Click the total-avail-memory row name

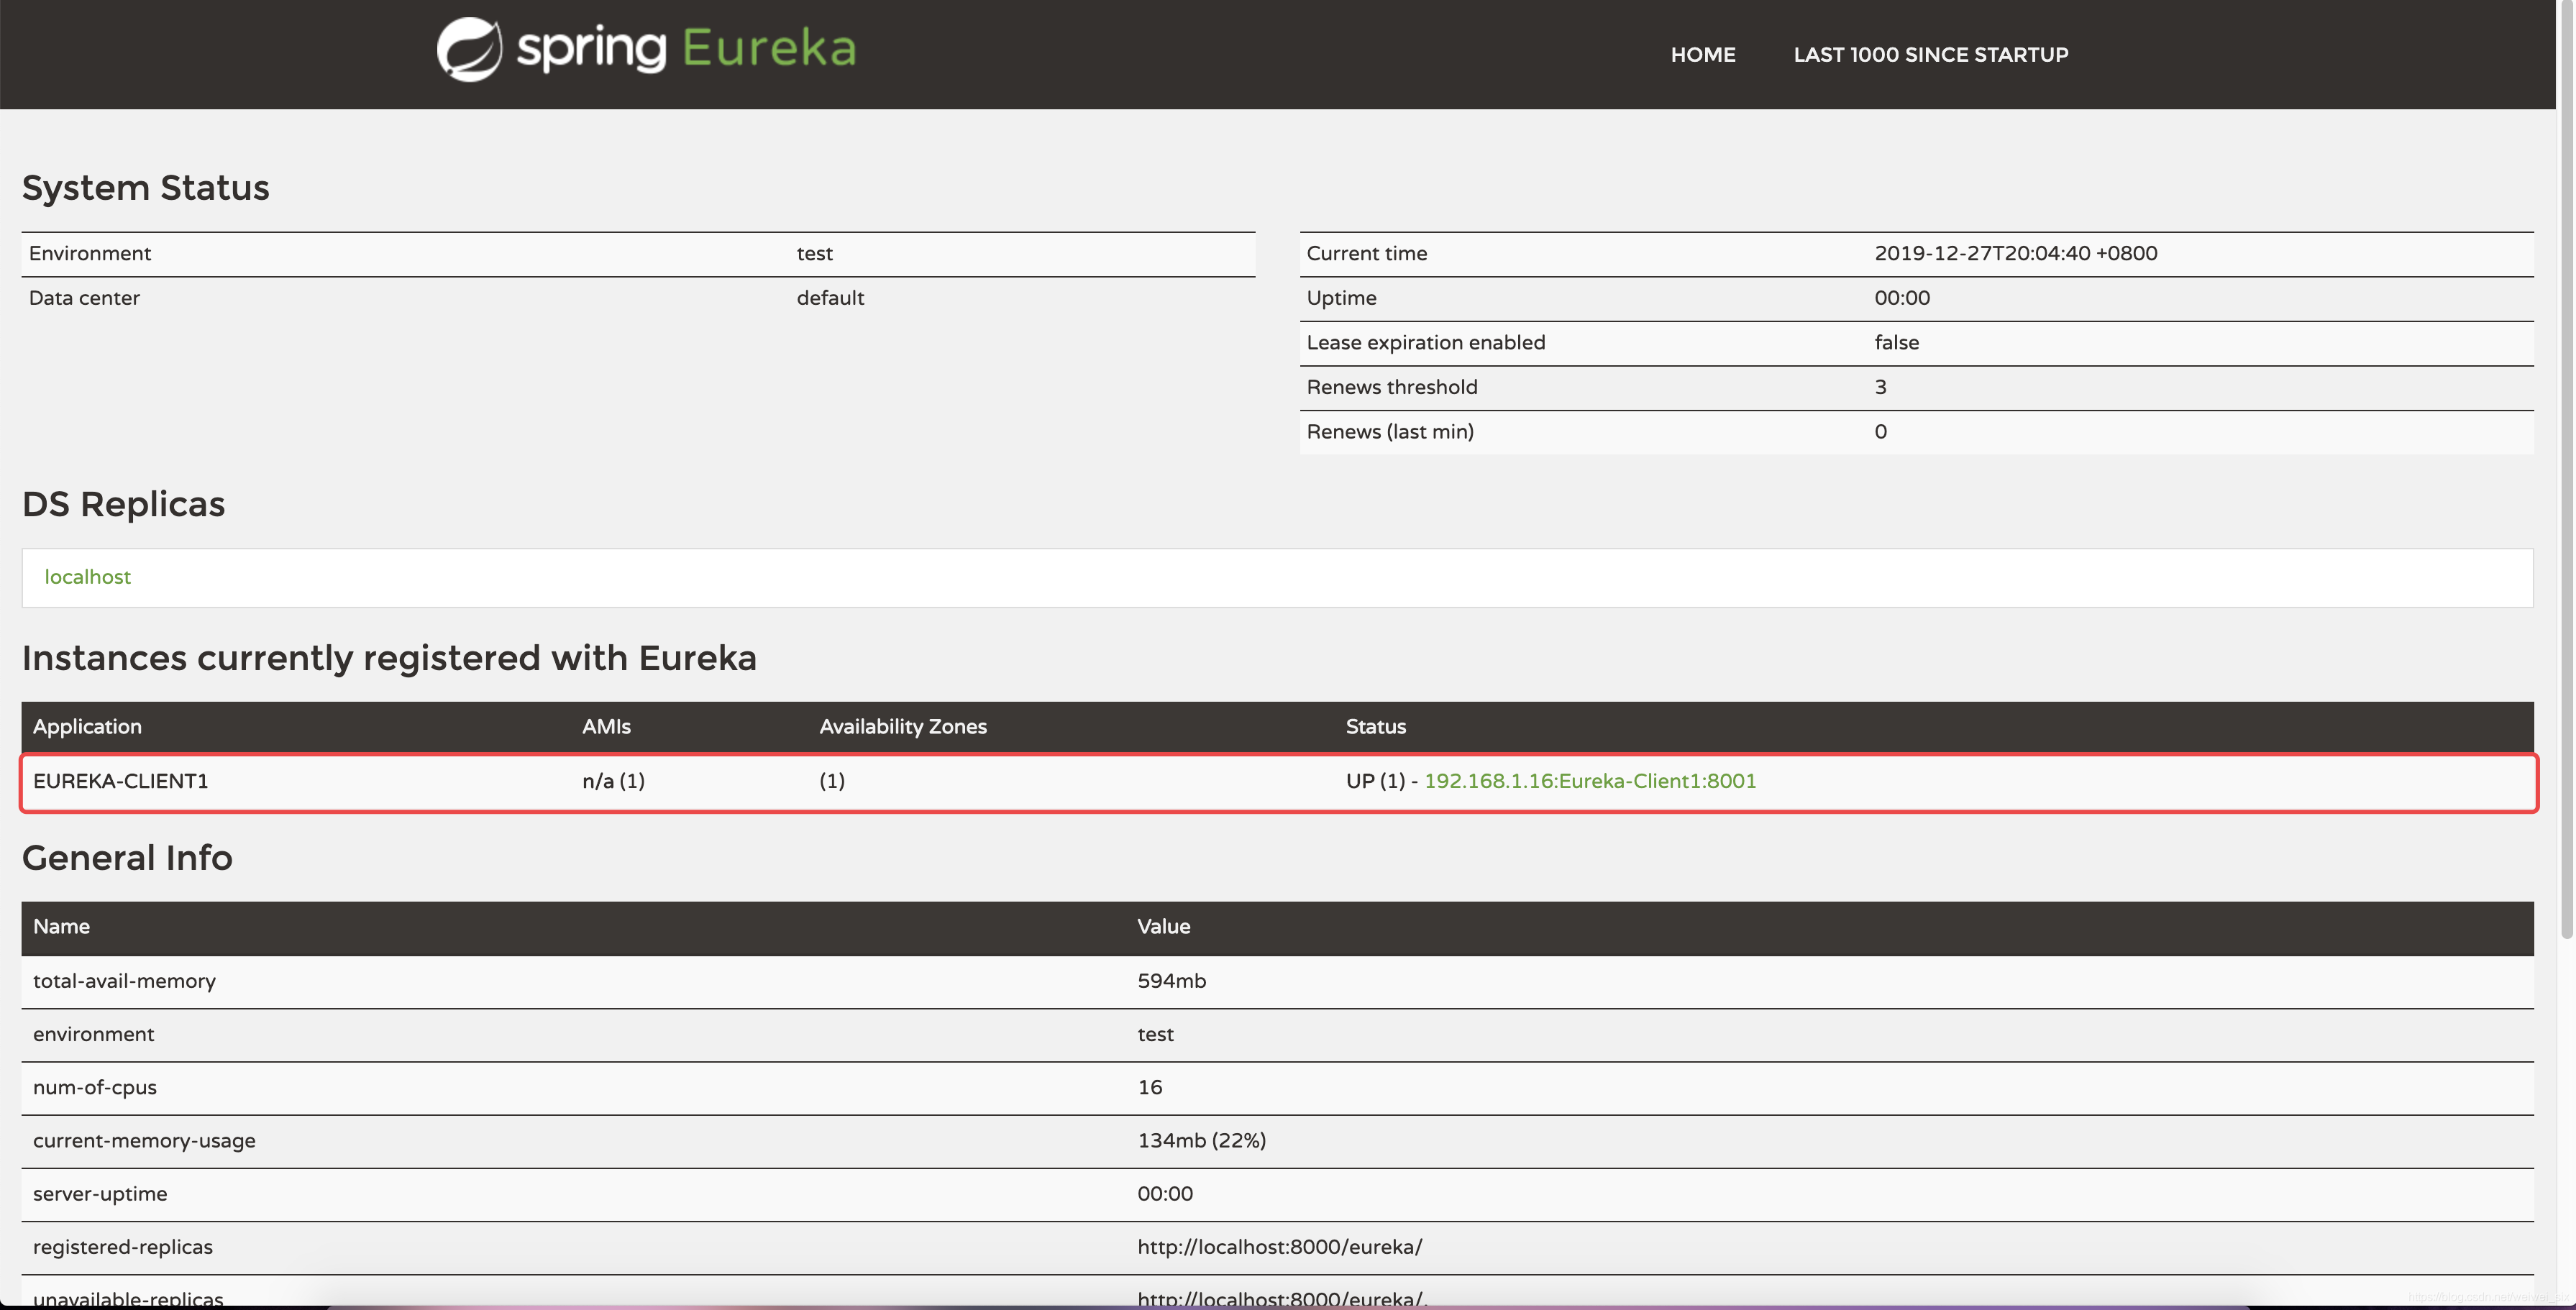[x=124, y=981]
